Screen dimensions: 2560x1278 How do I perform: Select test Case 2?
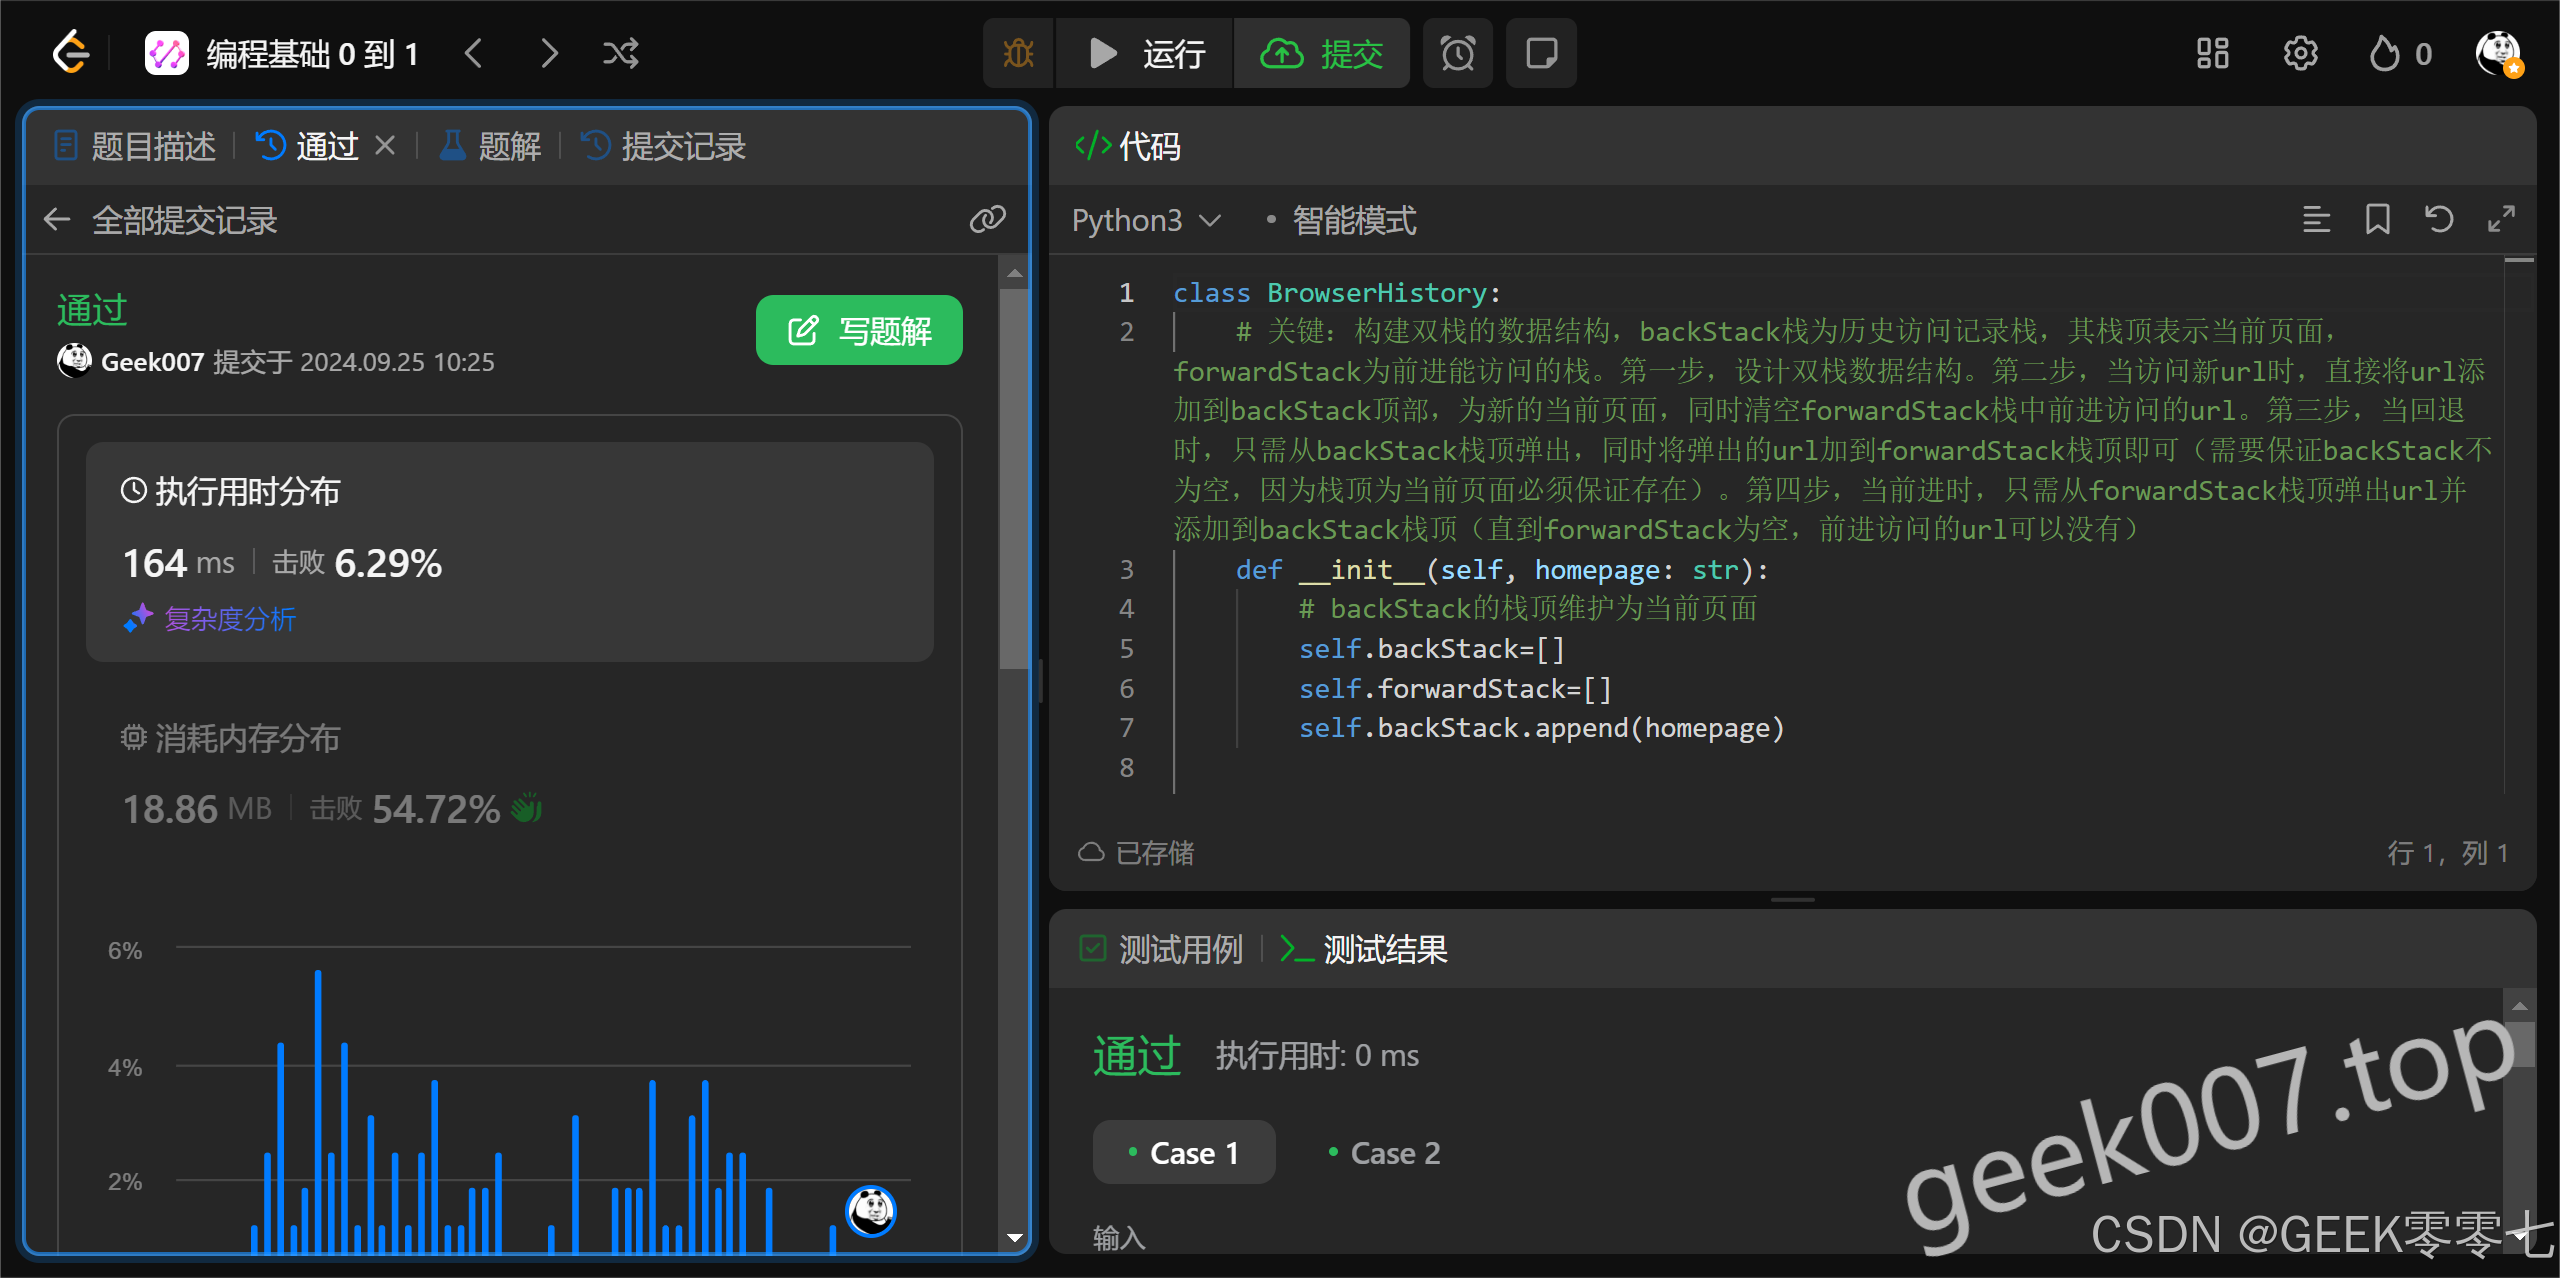click(1385, 1153)
